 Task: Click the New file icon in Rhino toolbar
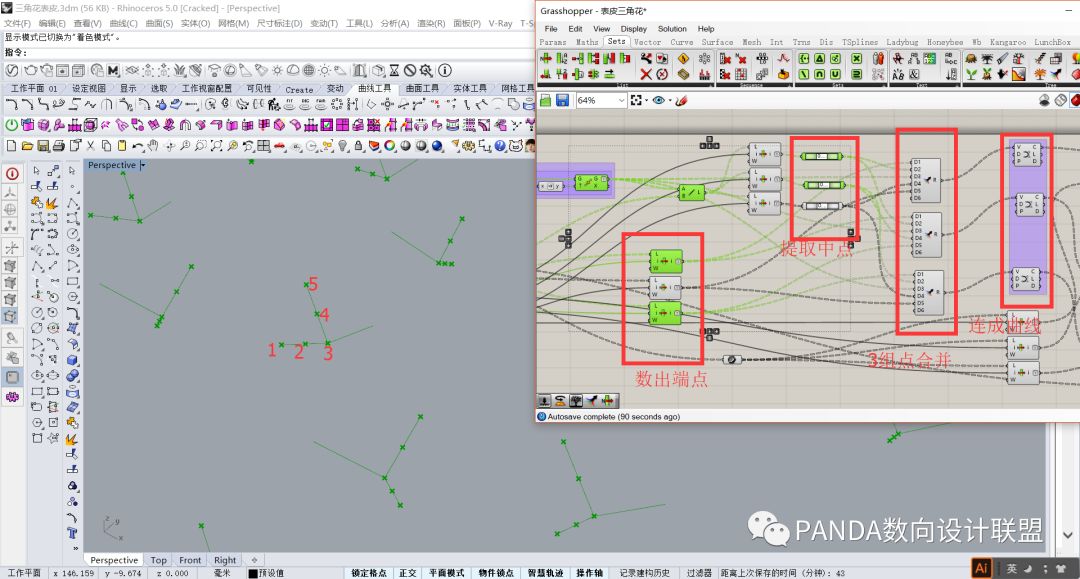point(11,145)
